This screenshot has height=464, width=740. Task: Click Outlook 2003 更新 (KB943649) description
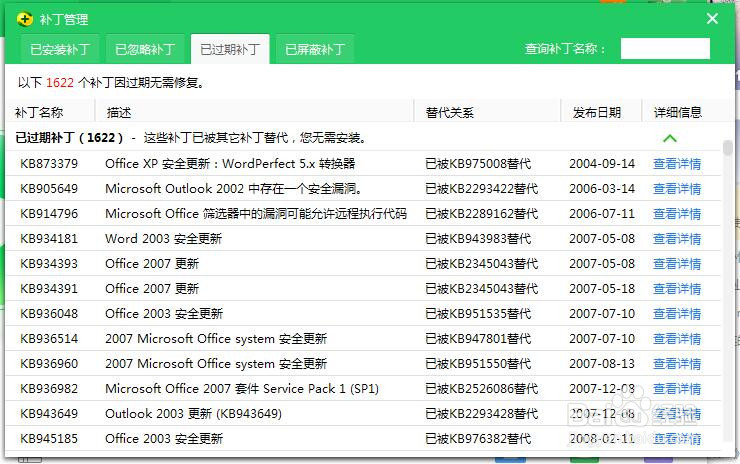[193, 414]
